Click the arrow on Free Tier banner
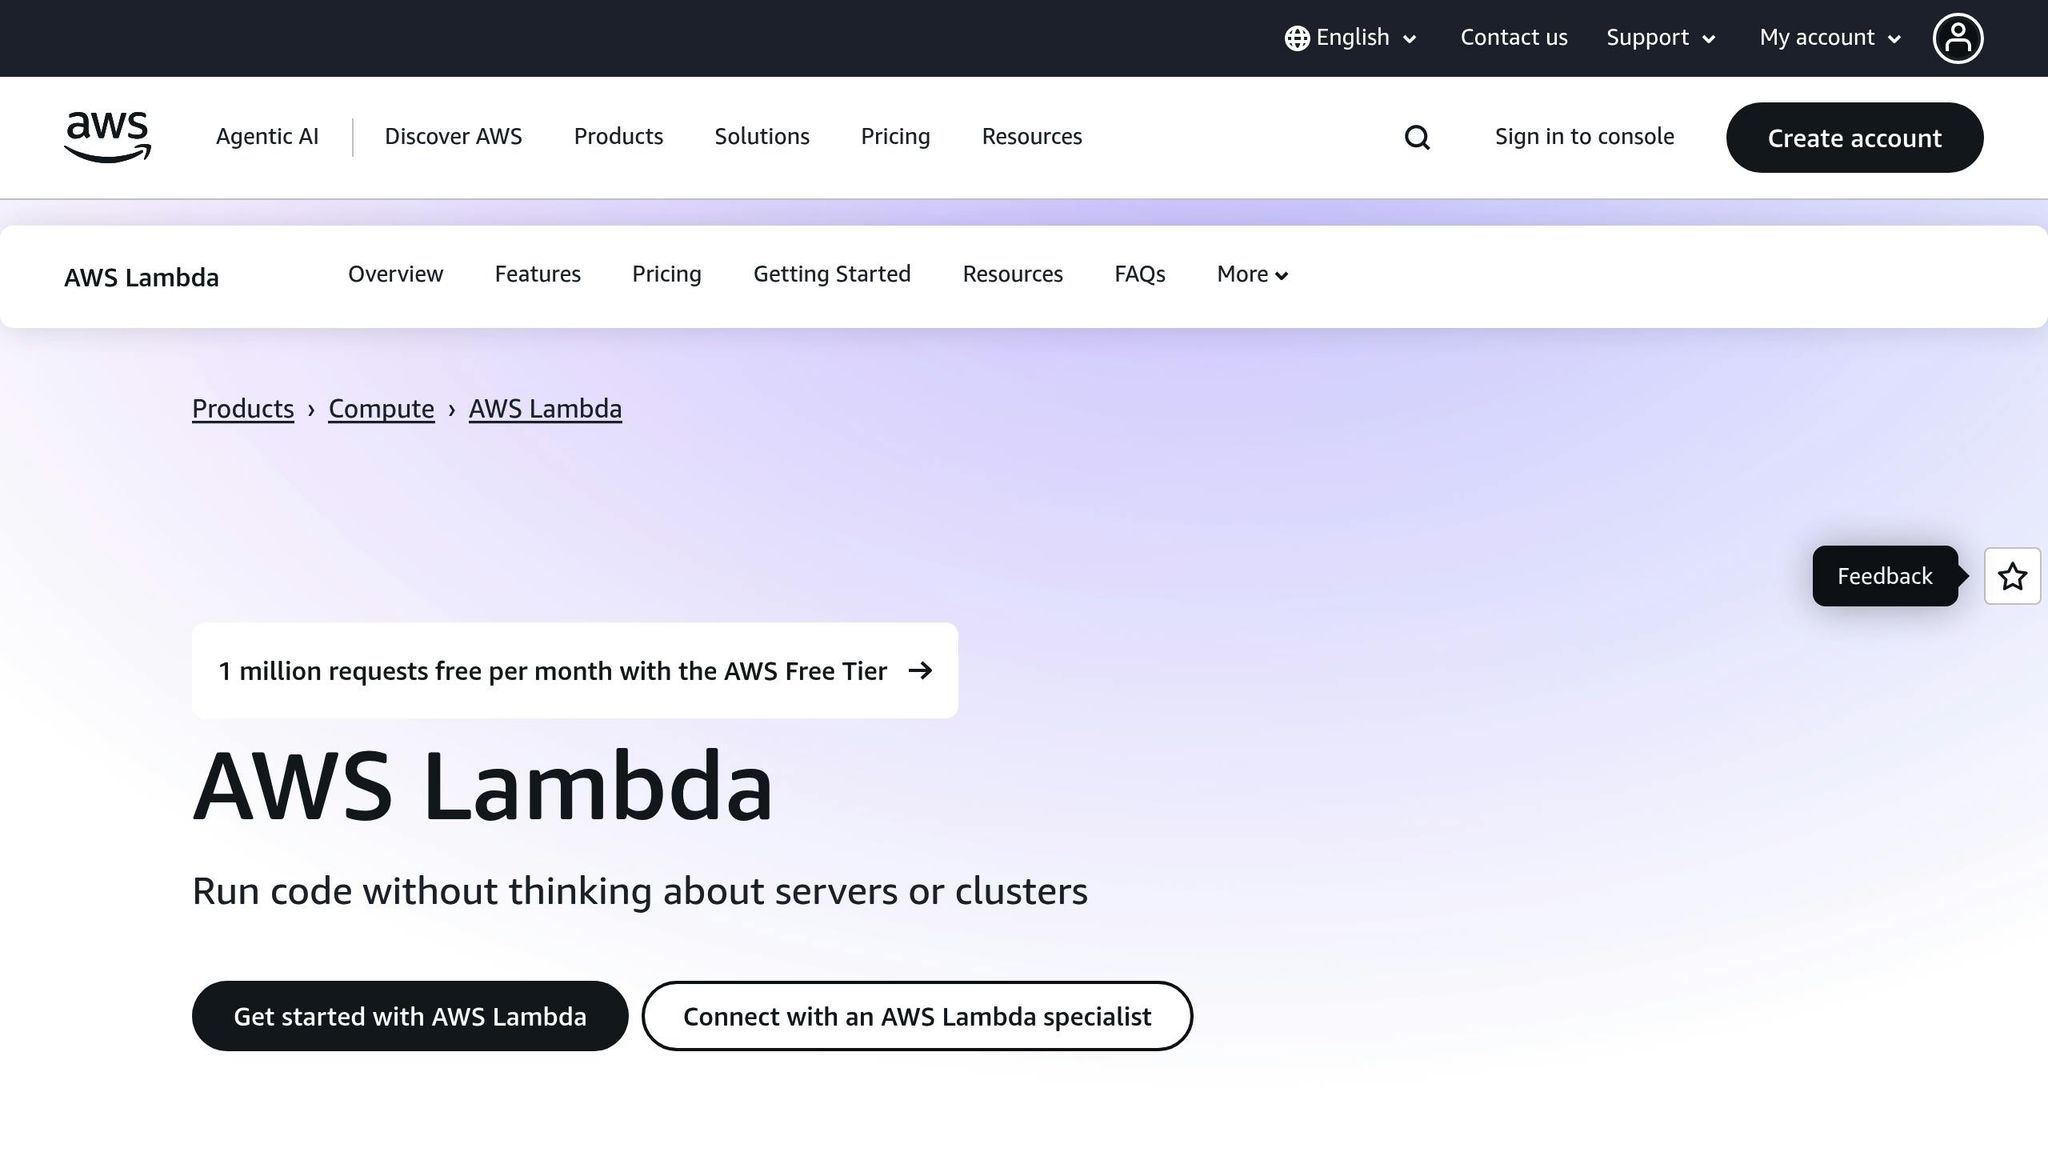 (920, 671)
